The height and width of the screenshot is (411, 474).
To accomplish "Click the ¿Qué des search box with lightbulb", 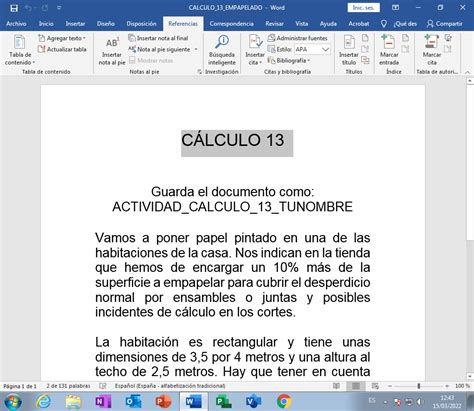I will pyautogui.click(x=399, y=24).
